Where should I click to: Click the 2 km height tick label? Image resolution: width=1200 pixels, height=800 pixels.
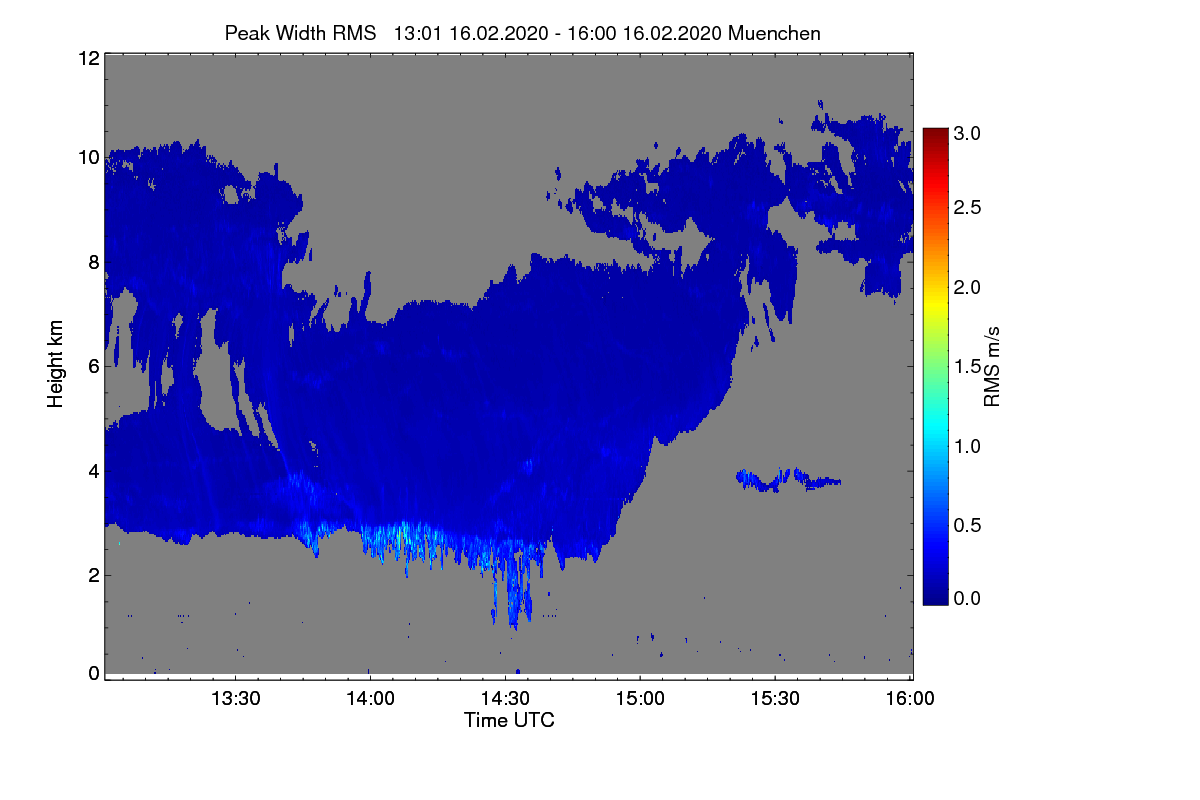[x=93, y=574]
